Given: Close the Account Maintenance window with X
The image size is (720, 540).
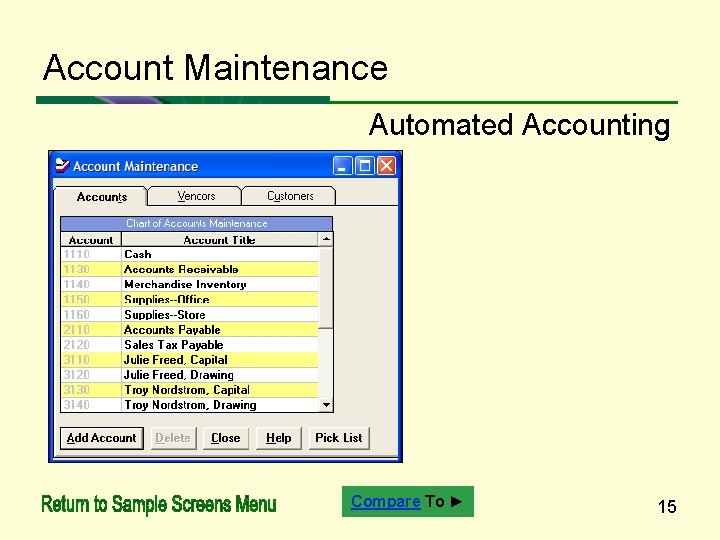Looking at the screenshot, I should (387, 166).
